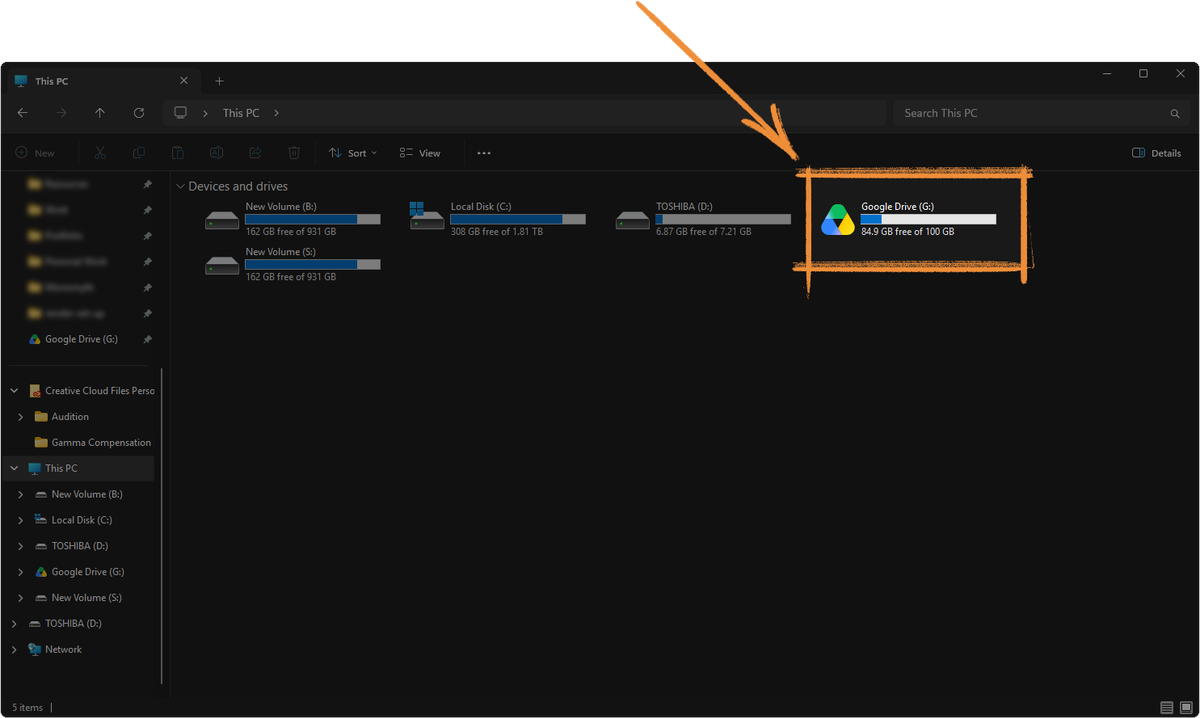Switch to large icons view icon

click(x=1185, y=707)
